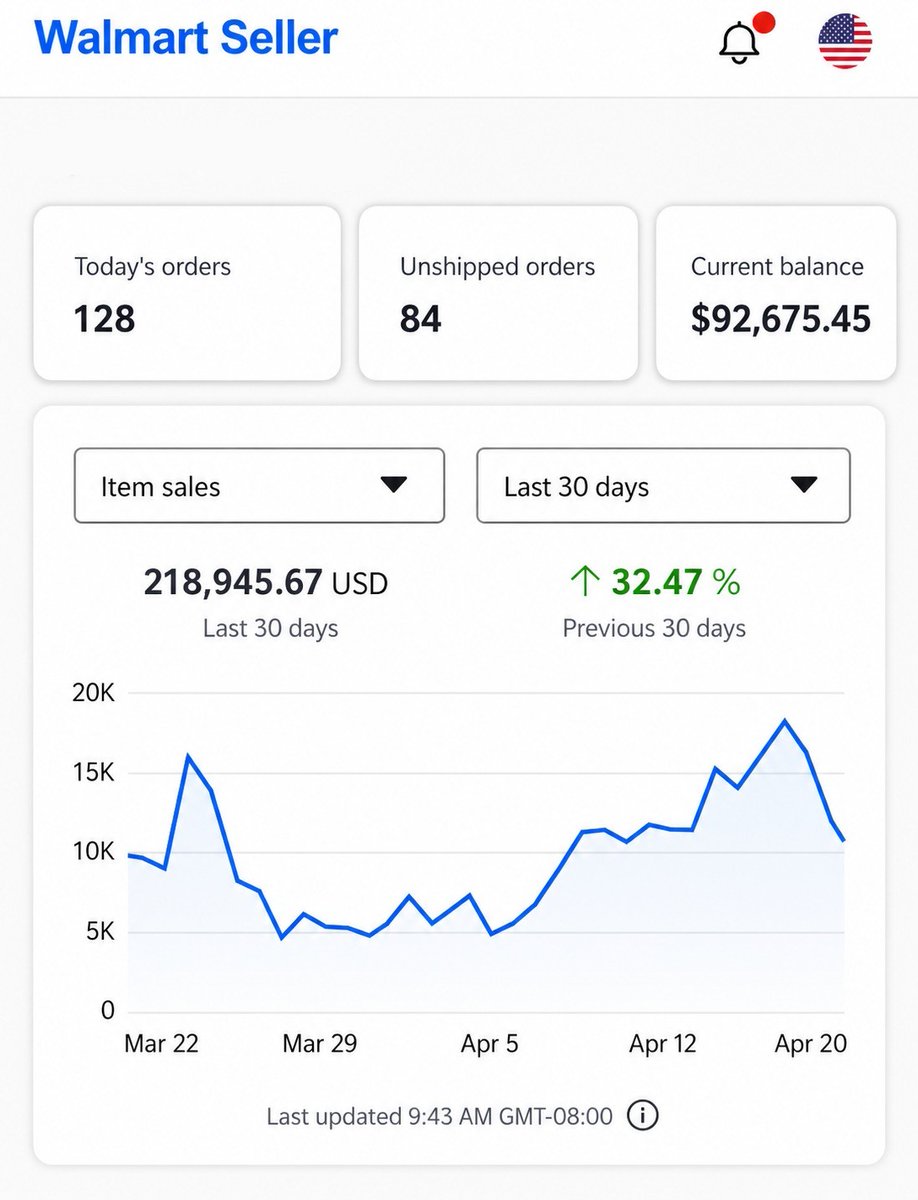Viewport: 918px width, 1200px height.
Task: Click the Apr 20 axis label
Action: (x=811, y=1044)
